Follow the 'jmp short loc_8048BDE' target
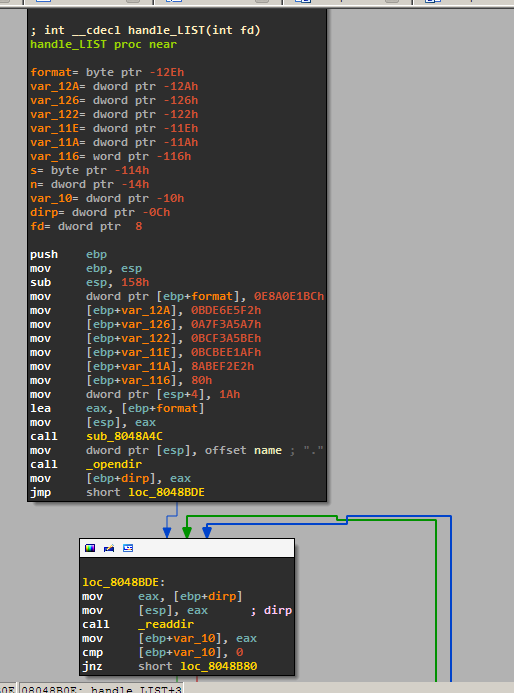514x693 pixels. (166, 492)
